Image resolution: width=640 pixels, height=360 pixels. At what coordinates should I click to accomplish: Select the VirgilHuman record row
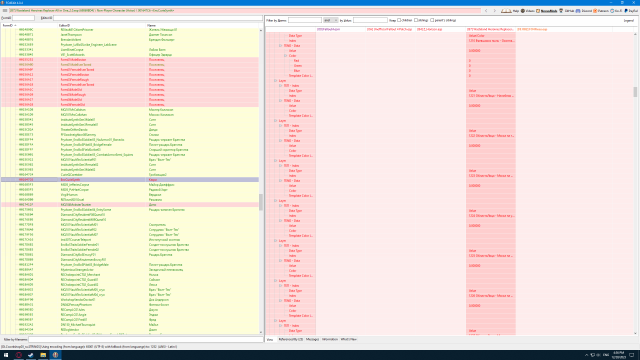tap(130, 195)
